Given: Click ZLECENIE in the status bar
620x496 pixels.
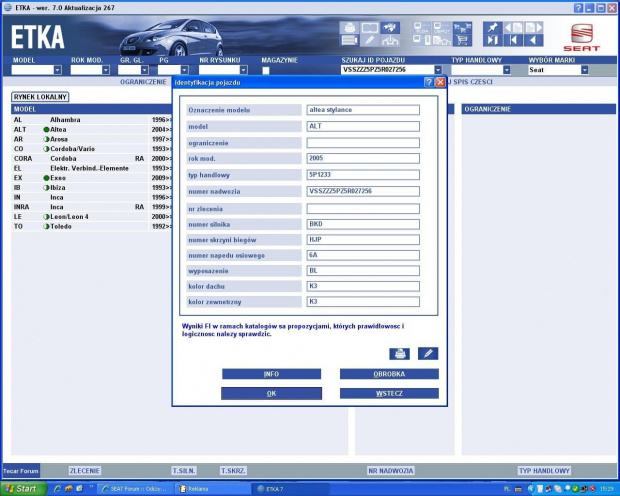Looking at the screenshot, I should [x=85, y=471].
